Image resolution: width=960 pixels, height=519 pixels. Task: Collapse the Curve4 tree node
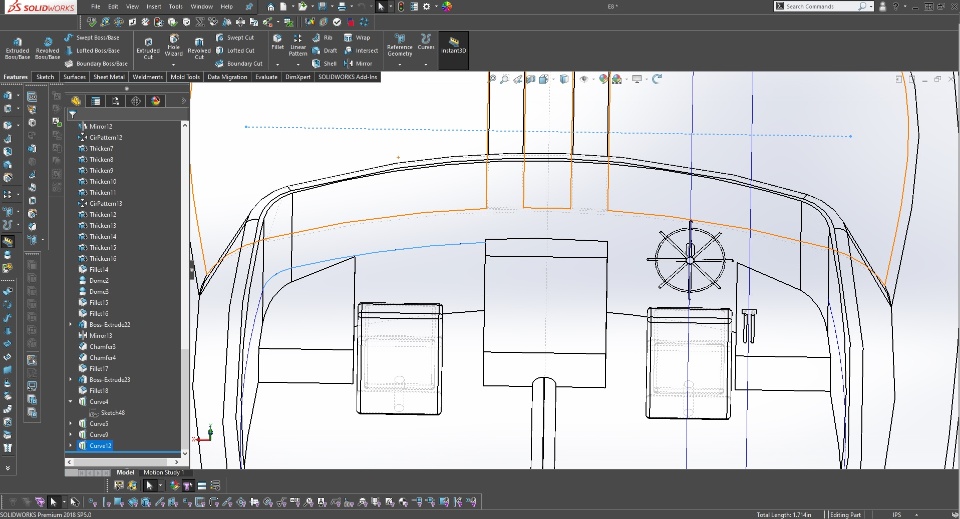coord(70,401)
